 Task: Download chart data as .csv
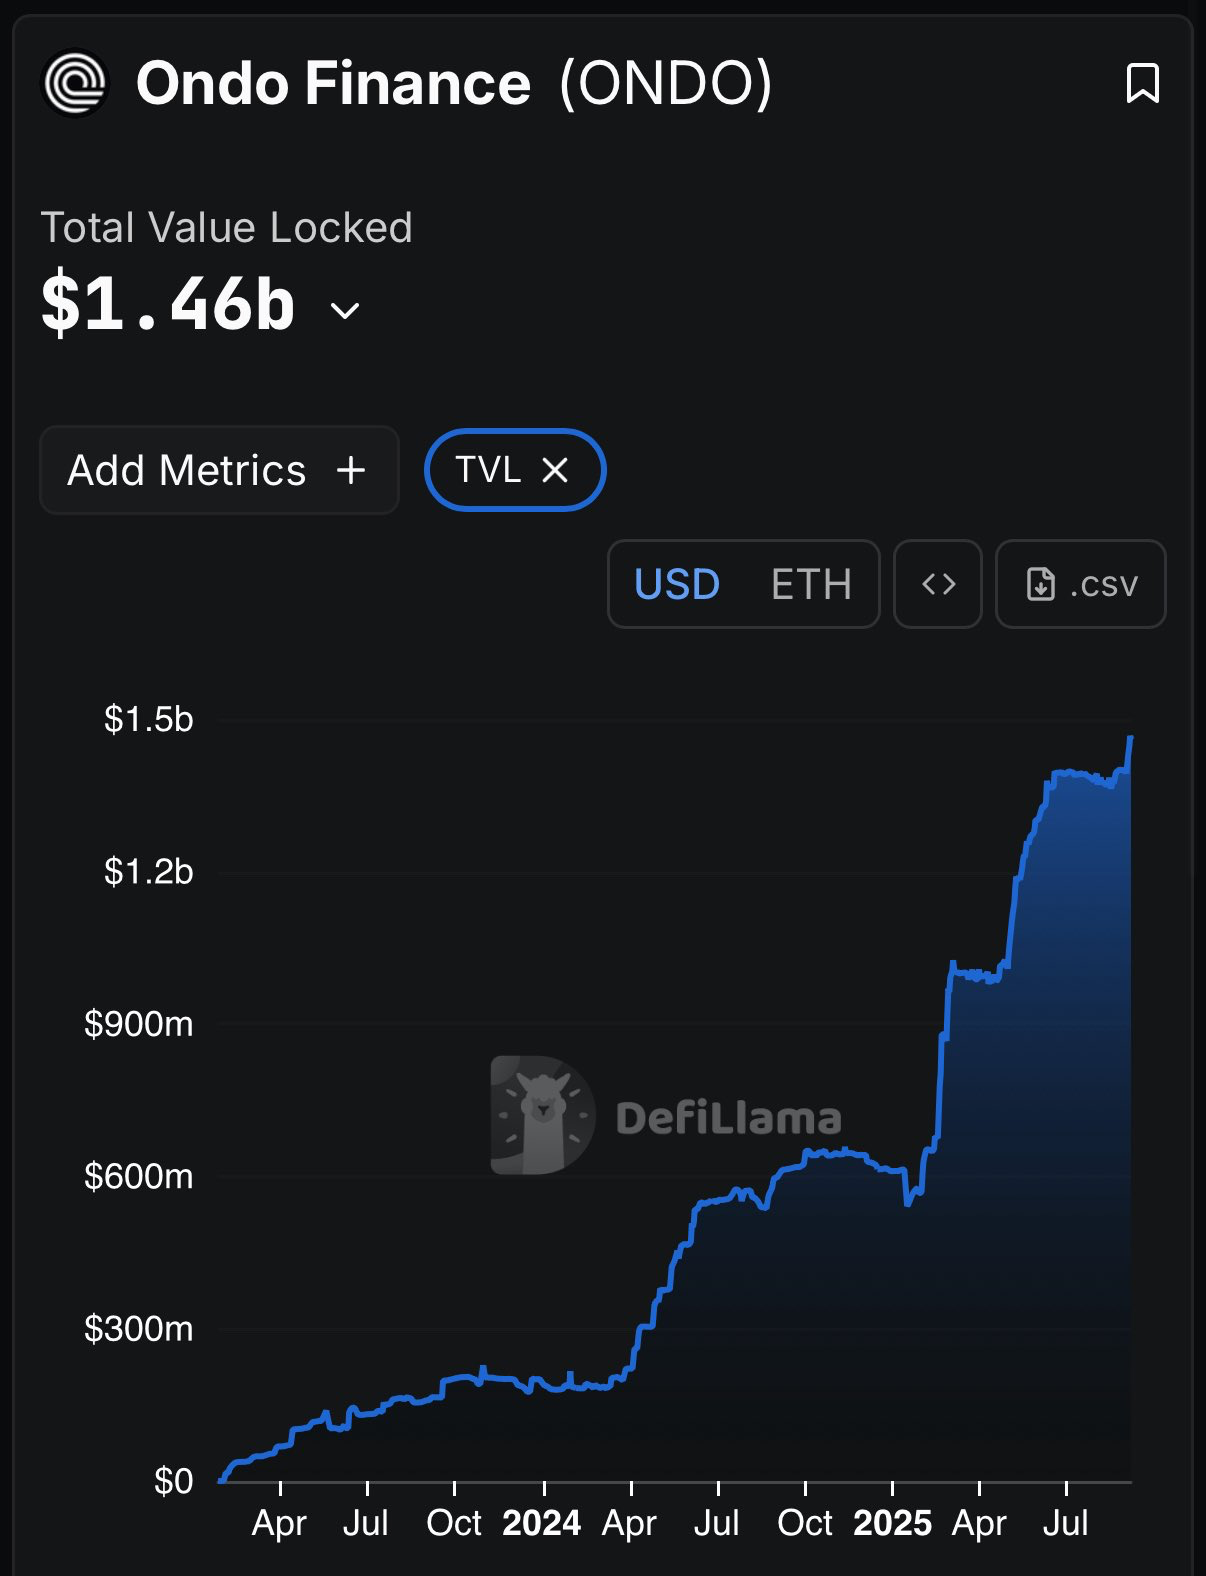point(1081,584)
